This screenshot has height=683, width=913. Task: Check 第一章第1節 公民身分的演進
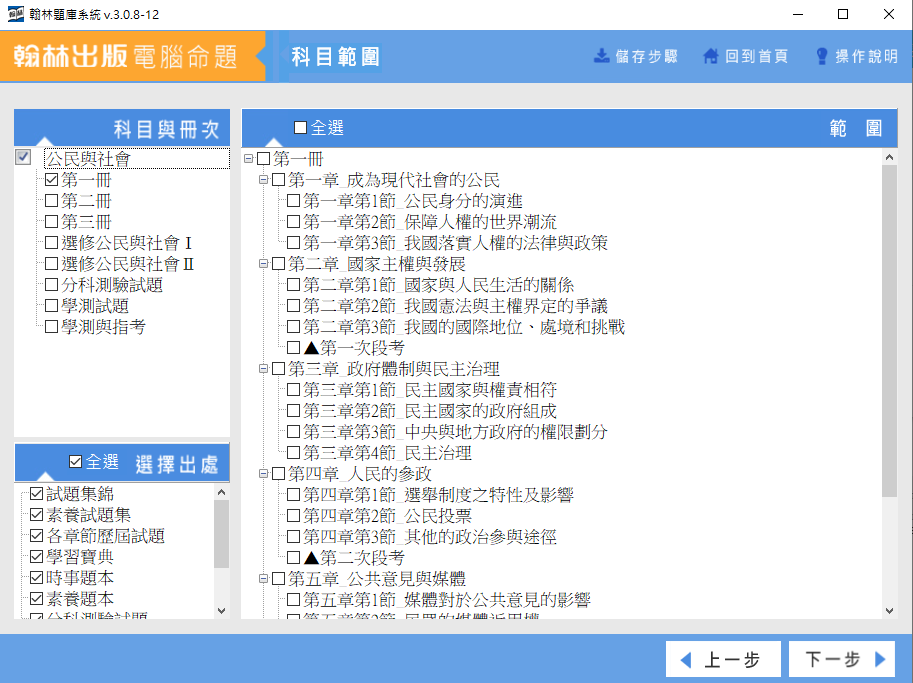[x=293, y=201]
